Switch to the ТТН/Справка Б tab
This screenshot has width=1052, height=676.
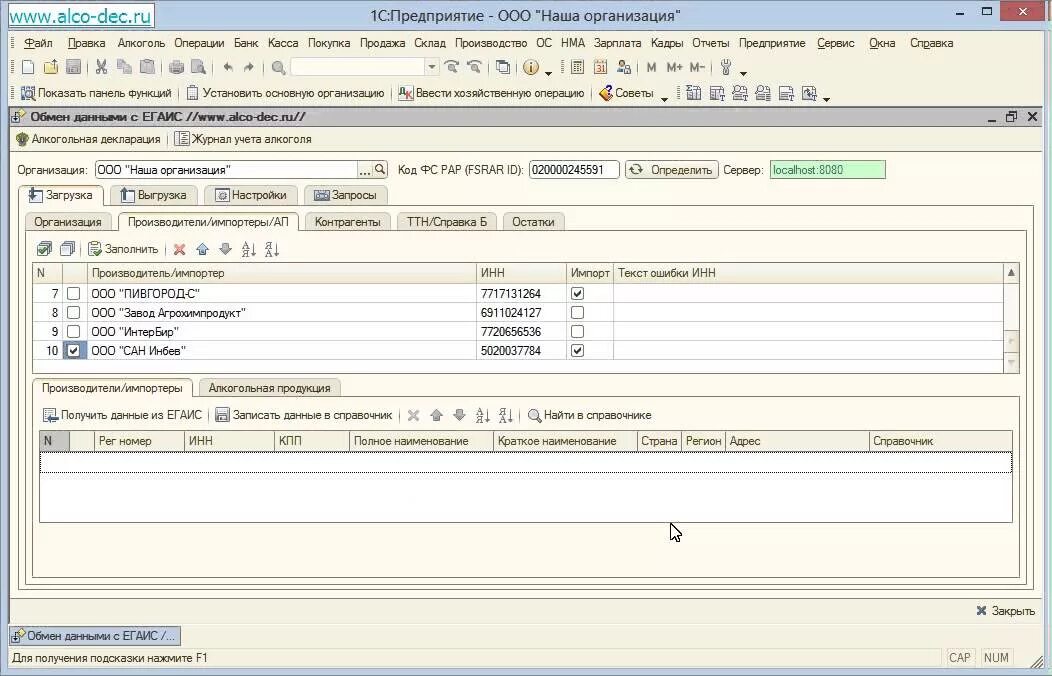[447, 222]
